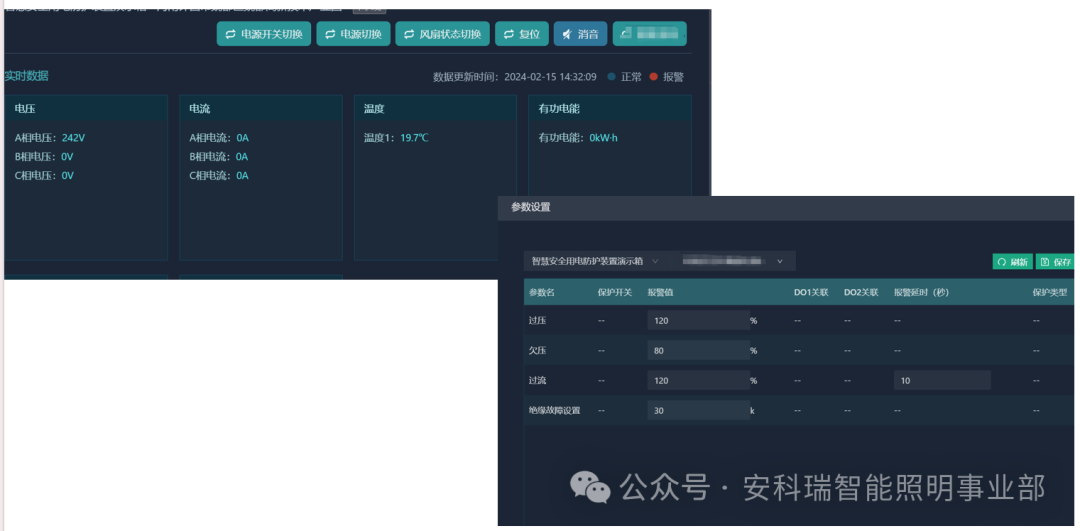1080x531 pixels.
Task: Click the C相电压 0V reading
Action: point(44,176)
